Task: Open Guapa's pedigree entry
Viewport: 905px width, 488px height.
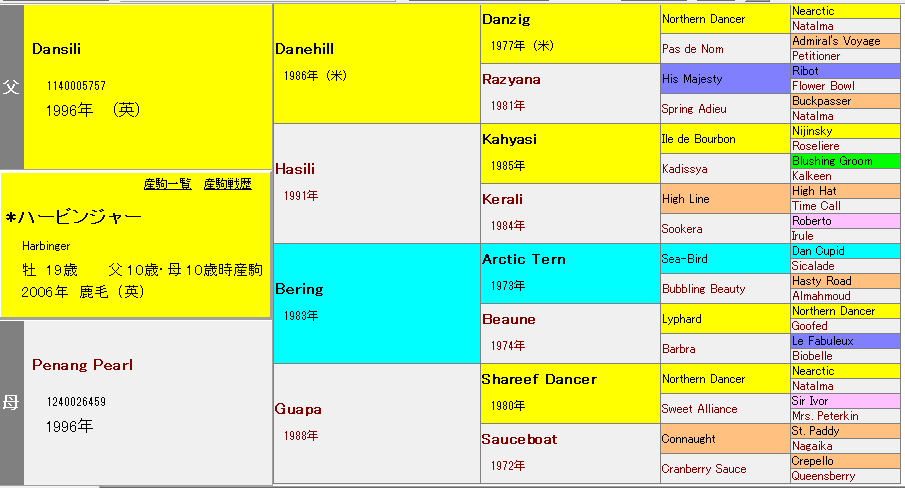Action: tap(297, 409)
